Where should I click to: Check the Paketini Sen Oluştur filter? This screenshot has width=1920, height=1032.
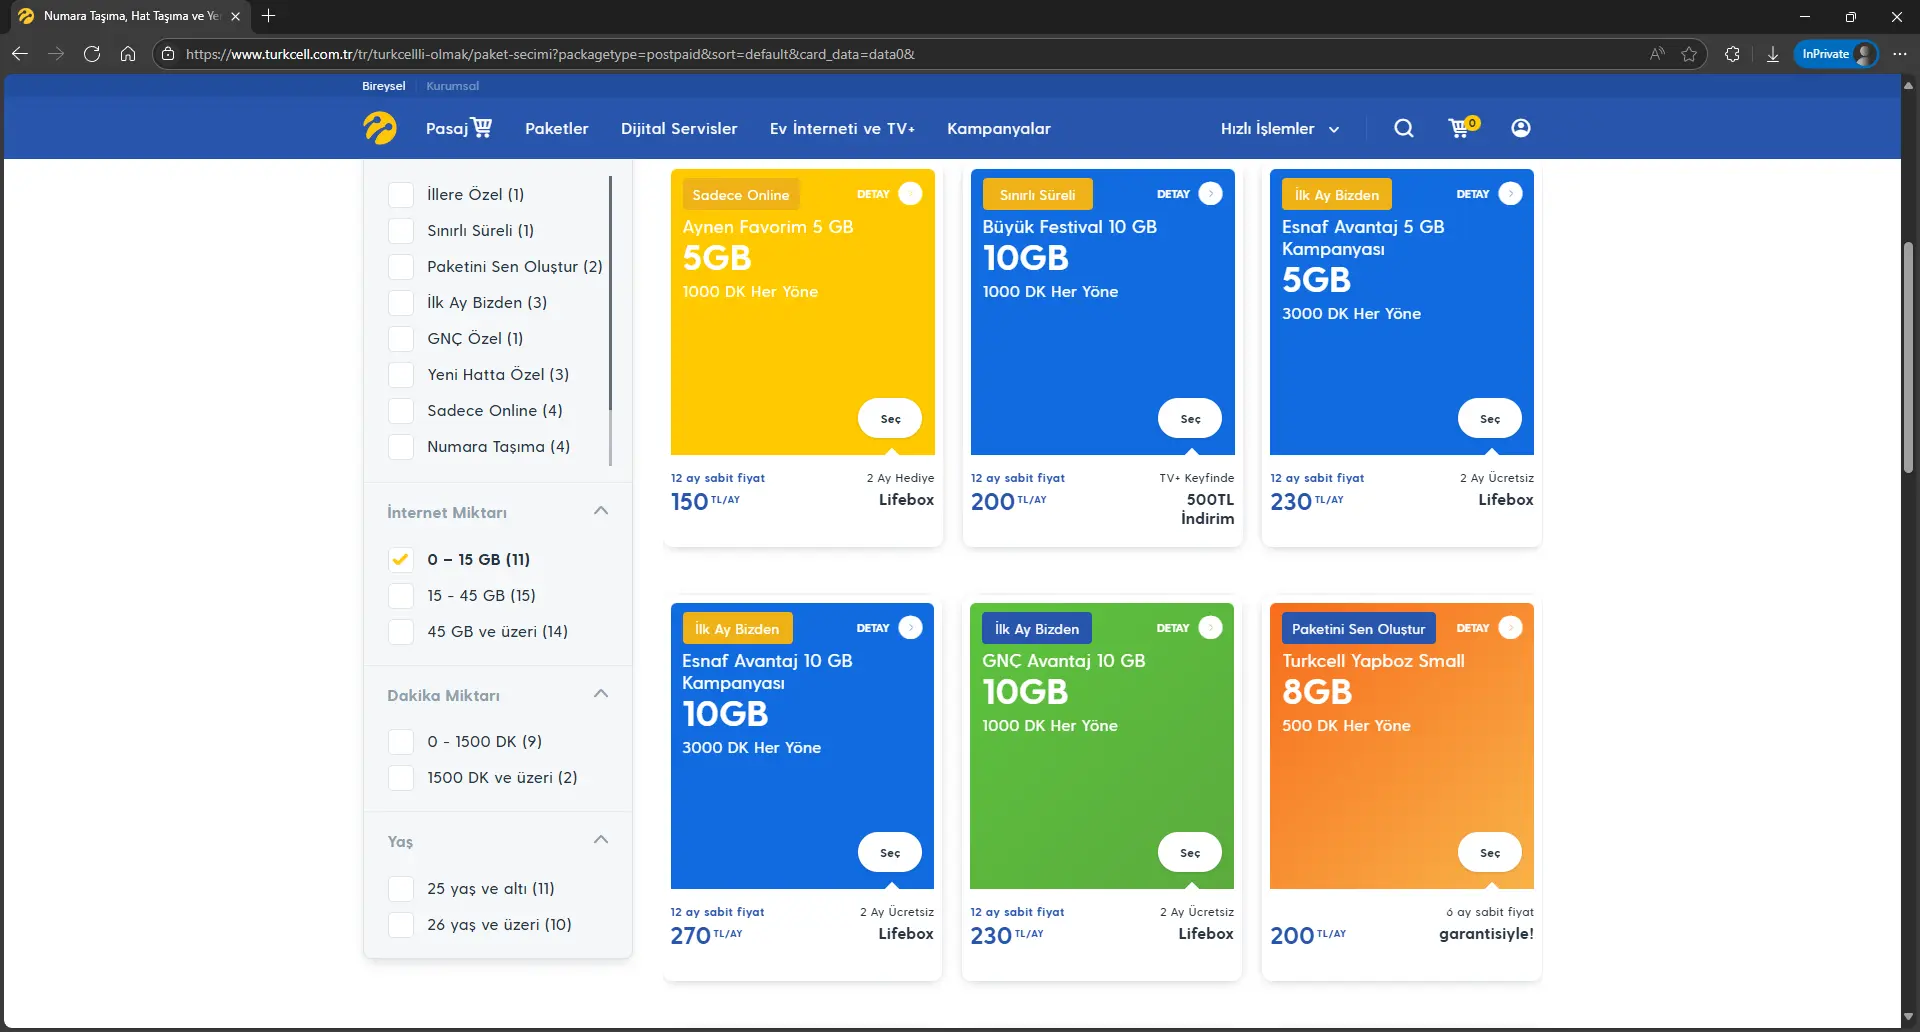[401, 267]
